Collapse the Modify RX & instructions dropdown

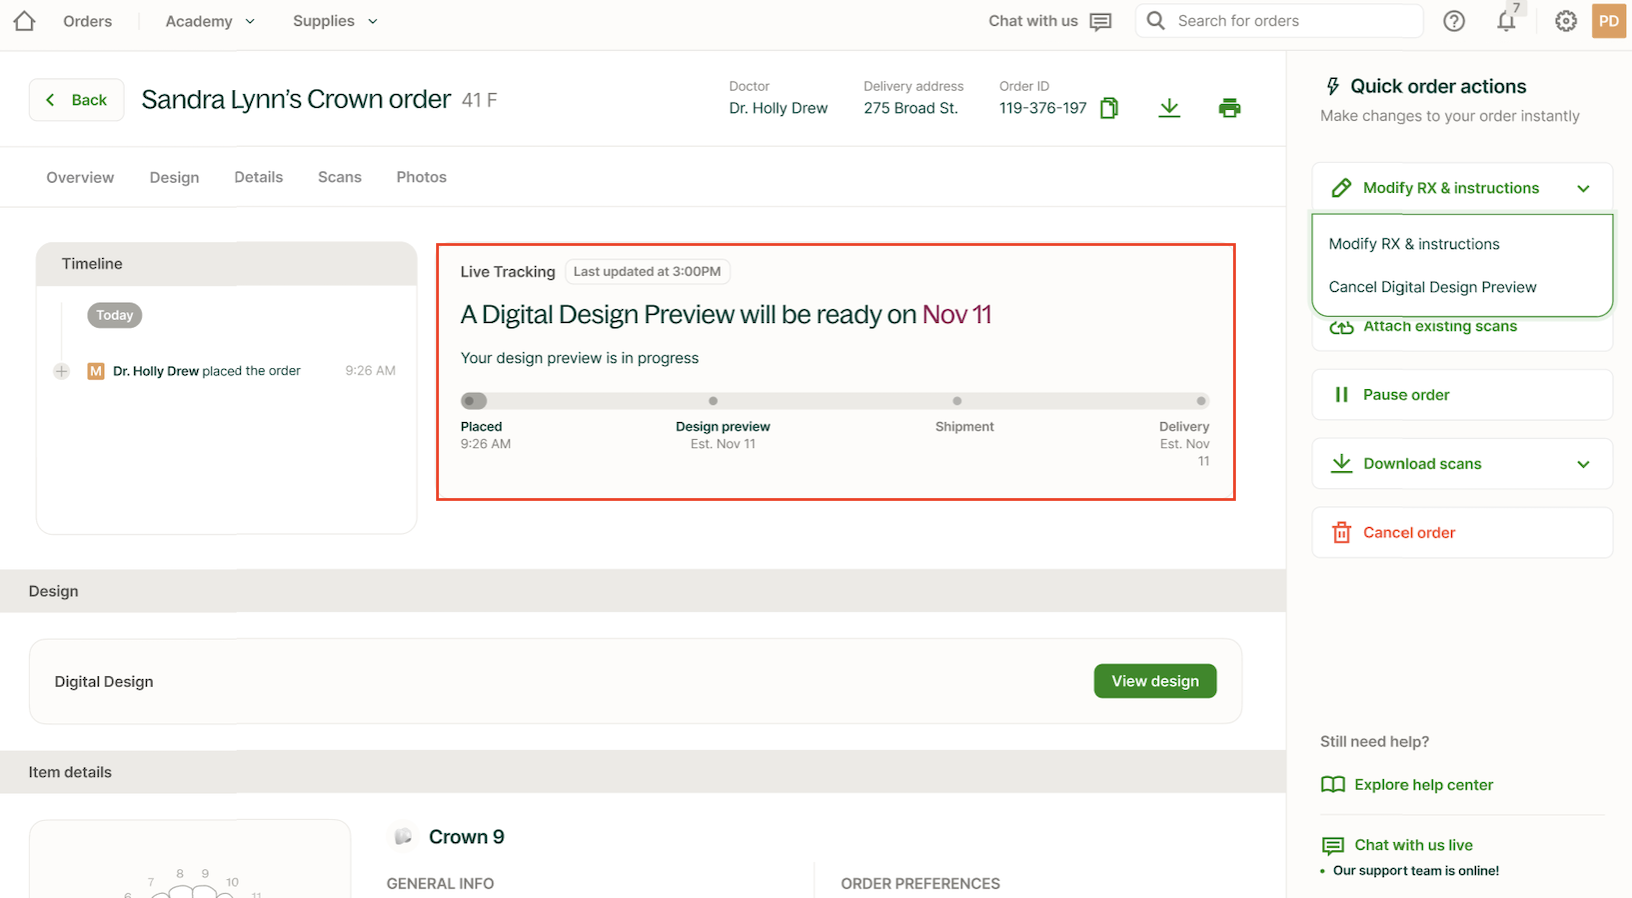point(1583,189)
